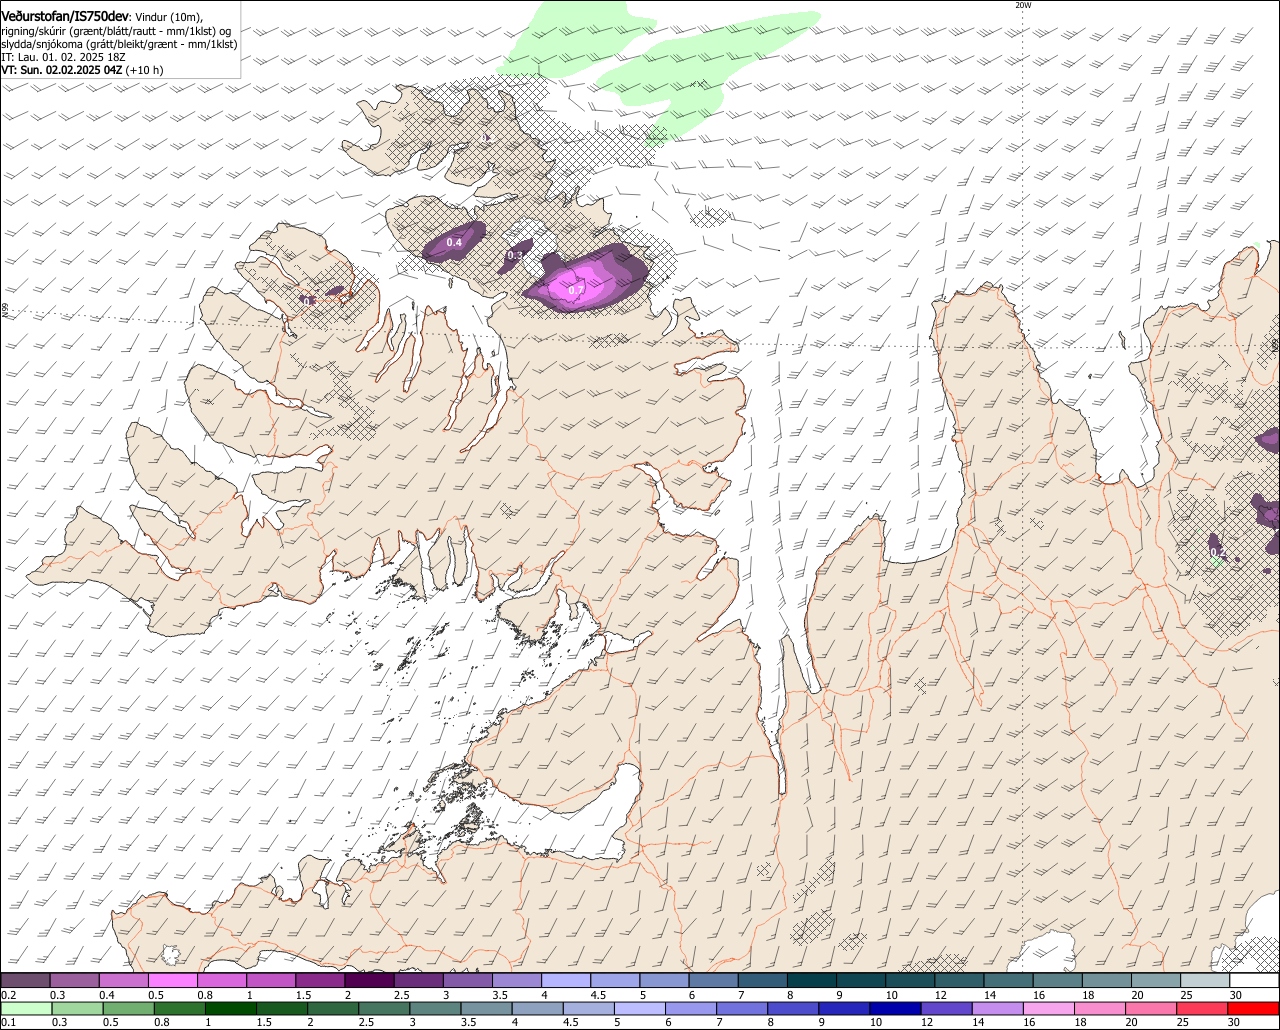Select the dark green bottom-row swatch above 1
Viewport: 1280px width, 1030px height.
click(231, 1009)
